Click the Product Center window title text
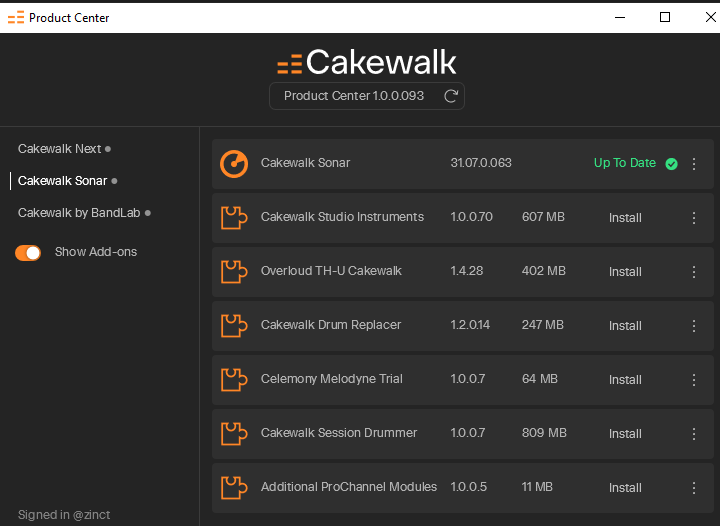This screenshot has width=720, height=526. click(69, 18)
